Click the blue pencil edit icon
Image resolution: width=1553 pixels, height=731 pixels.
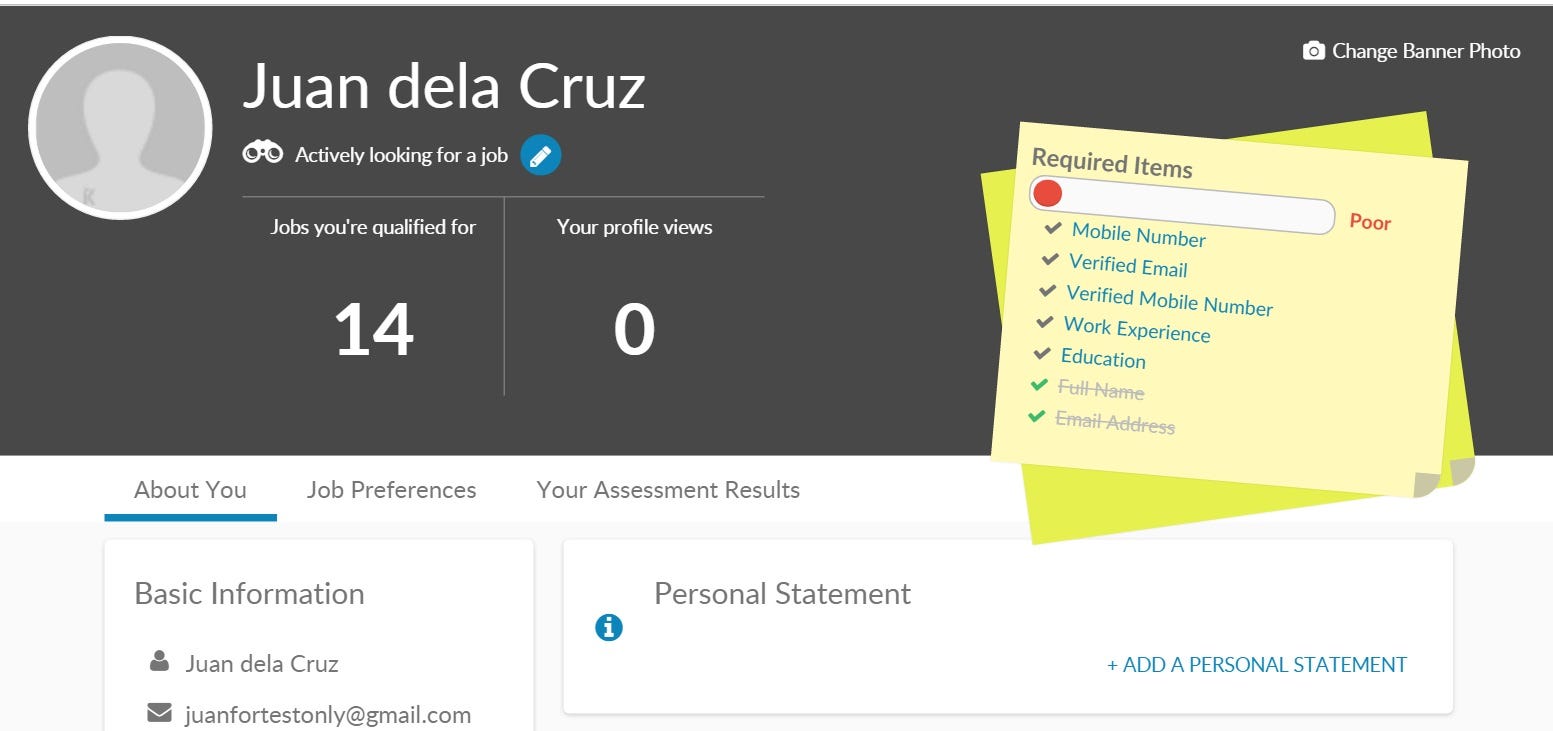[541, 156]
